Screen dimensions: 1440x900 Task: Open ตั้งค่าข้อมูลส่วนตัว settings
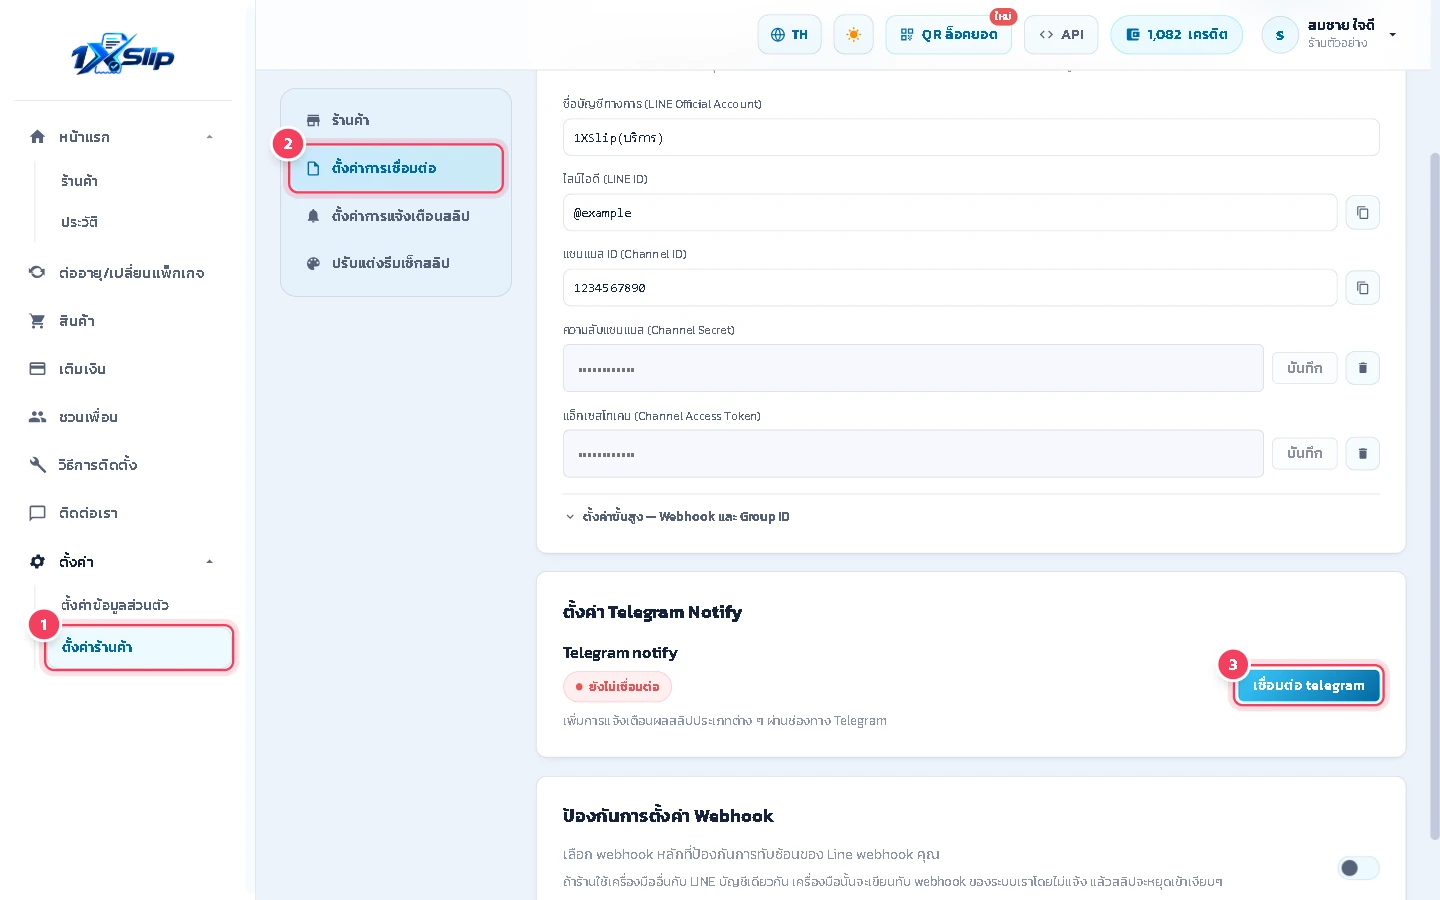(115, 605)
